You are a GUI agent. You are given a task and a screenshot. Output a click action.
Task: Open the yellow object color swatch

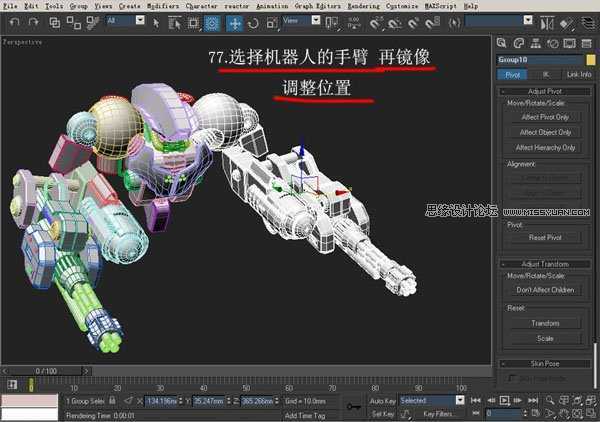pos(591,60)
